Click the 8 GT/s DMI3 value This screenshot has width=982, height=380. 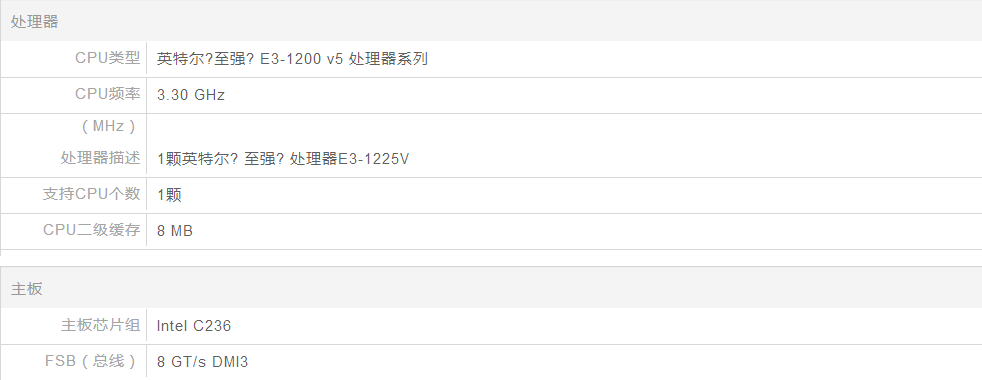(202, 362)
